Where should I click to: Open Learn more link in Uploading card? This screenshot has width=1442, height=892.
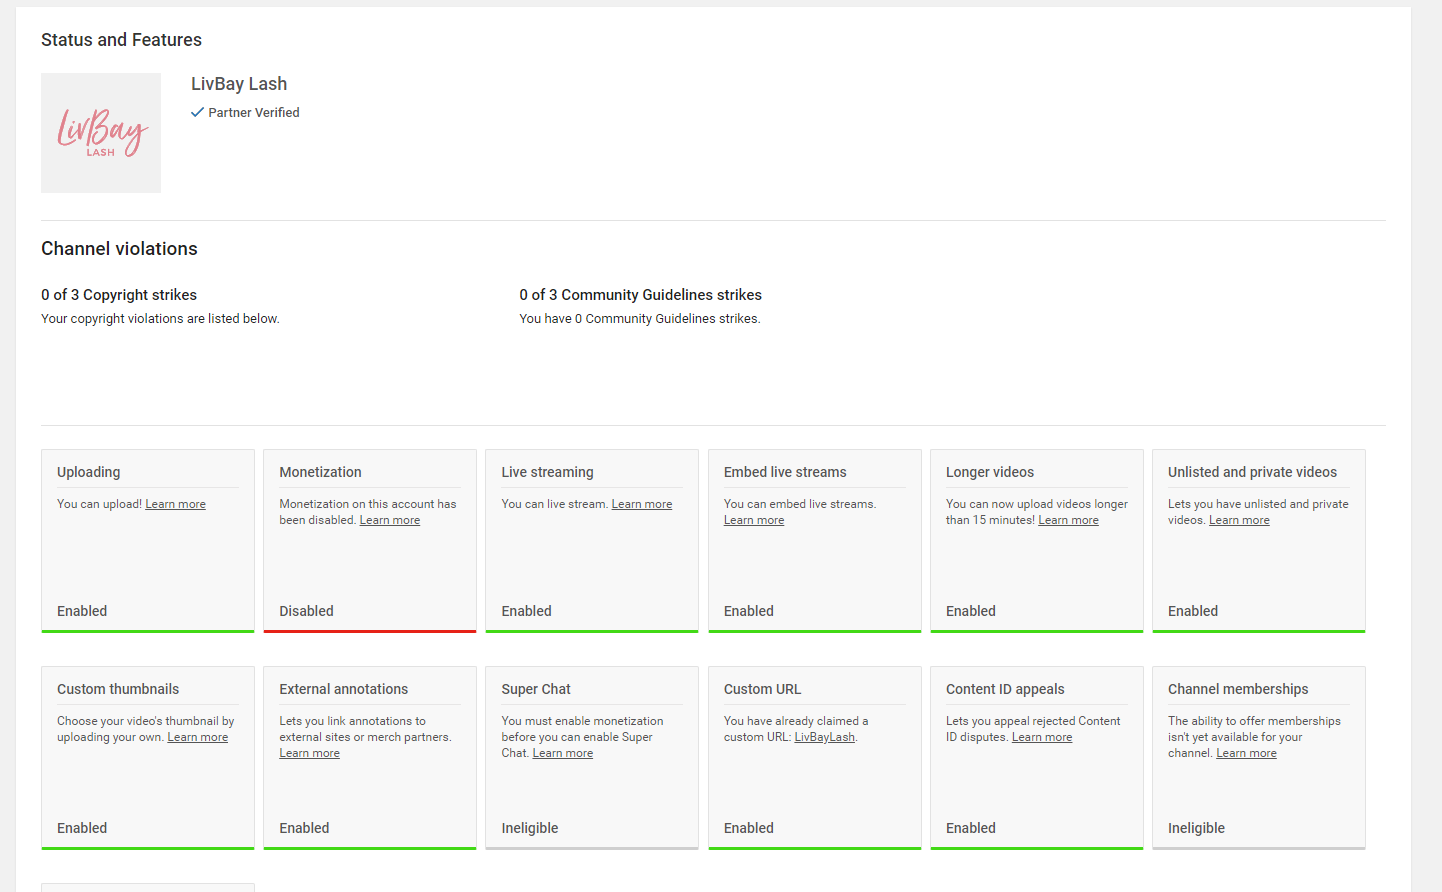pos(175,504)
